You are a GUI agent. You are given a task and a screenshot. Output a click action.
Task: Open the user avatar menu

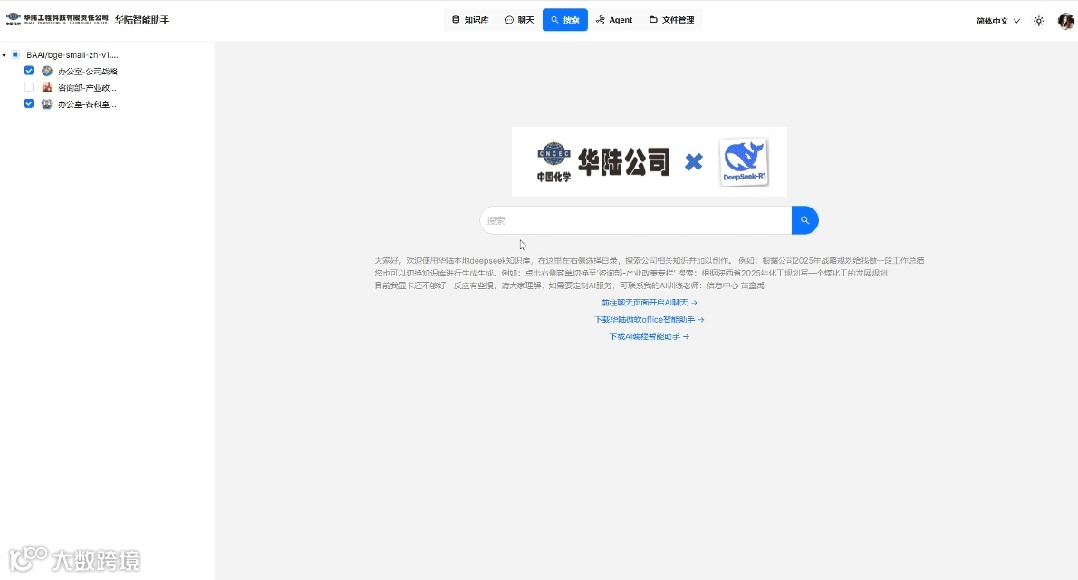click(1066, 21)
